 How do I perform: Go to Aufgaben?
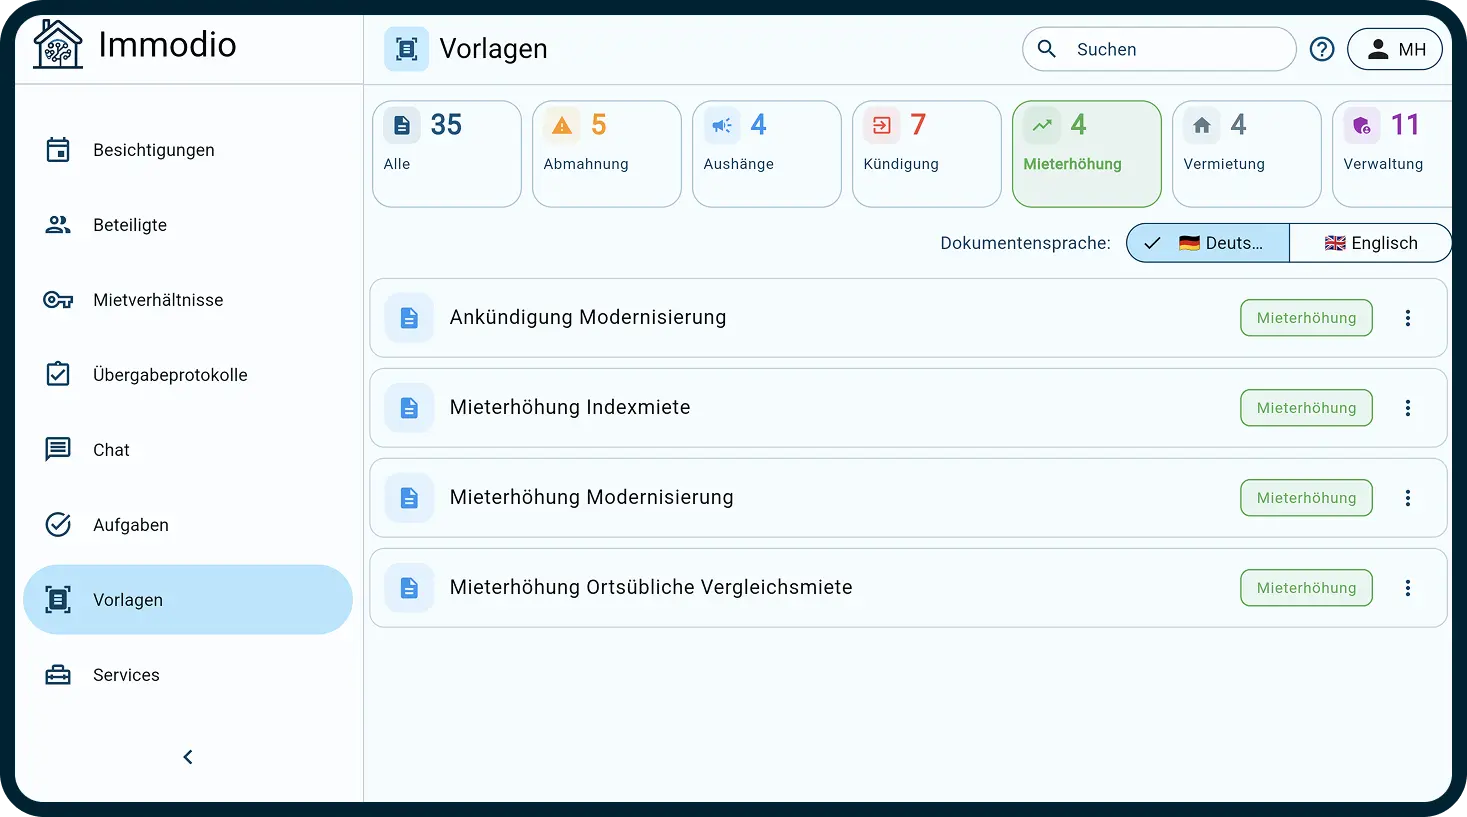[188, 525]
